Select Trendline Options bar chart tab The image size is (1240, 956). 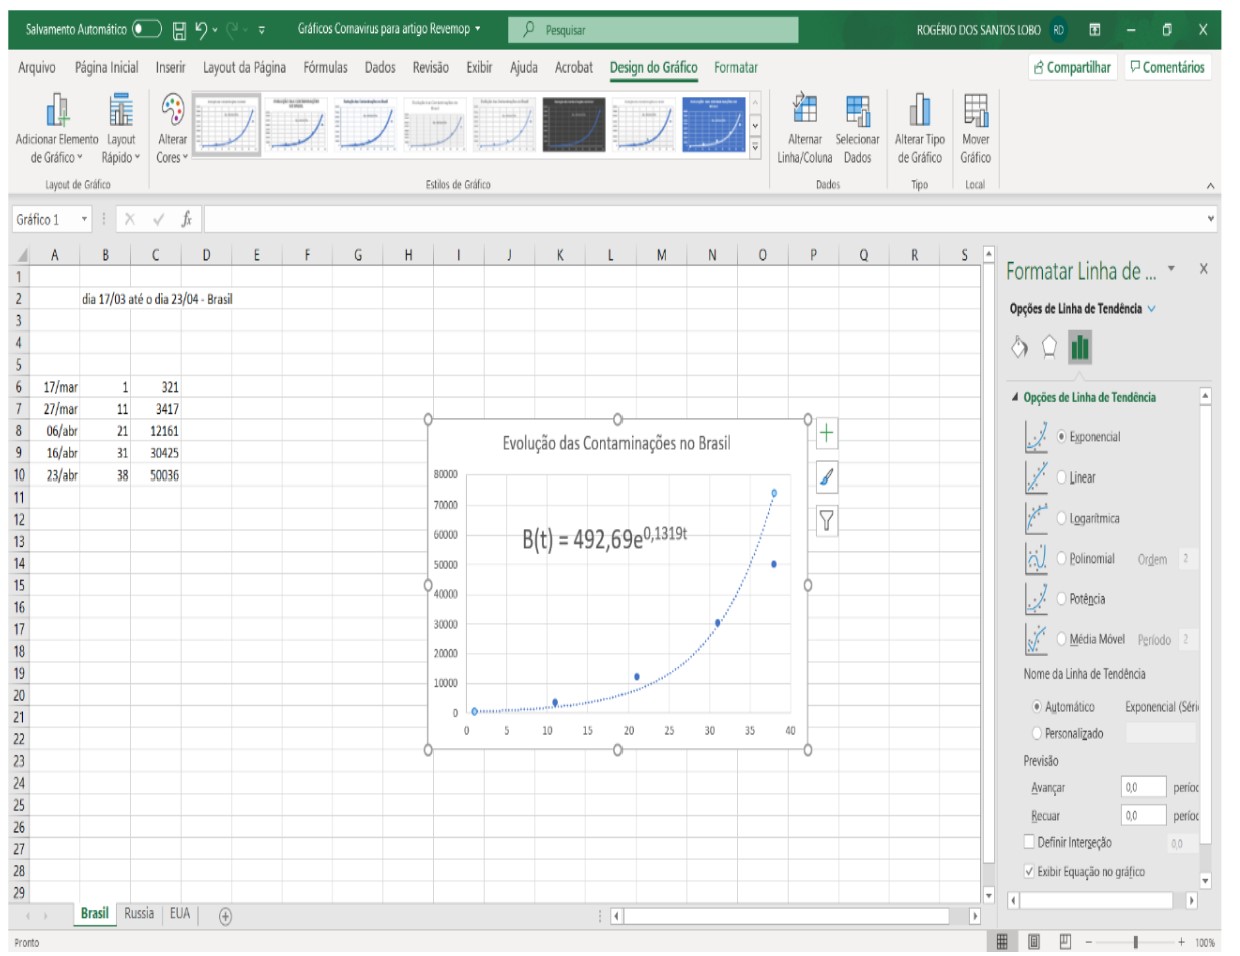tap(1080, 347)
